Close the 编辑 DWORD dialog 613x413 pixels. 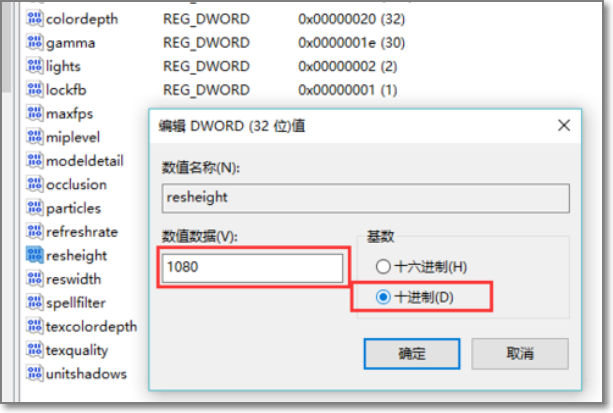click(564, 126)
